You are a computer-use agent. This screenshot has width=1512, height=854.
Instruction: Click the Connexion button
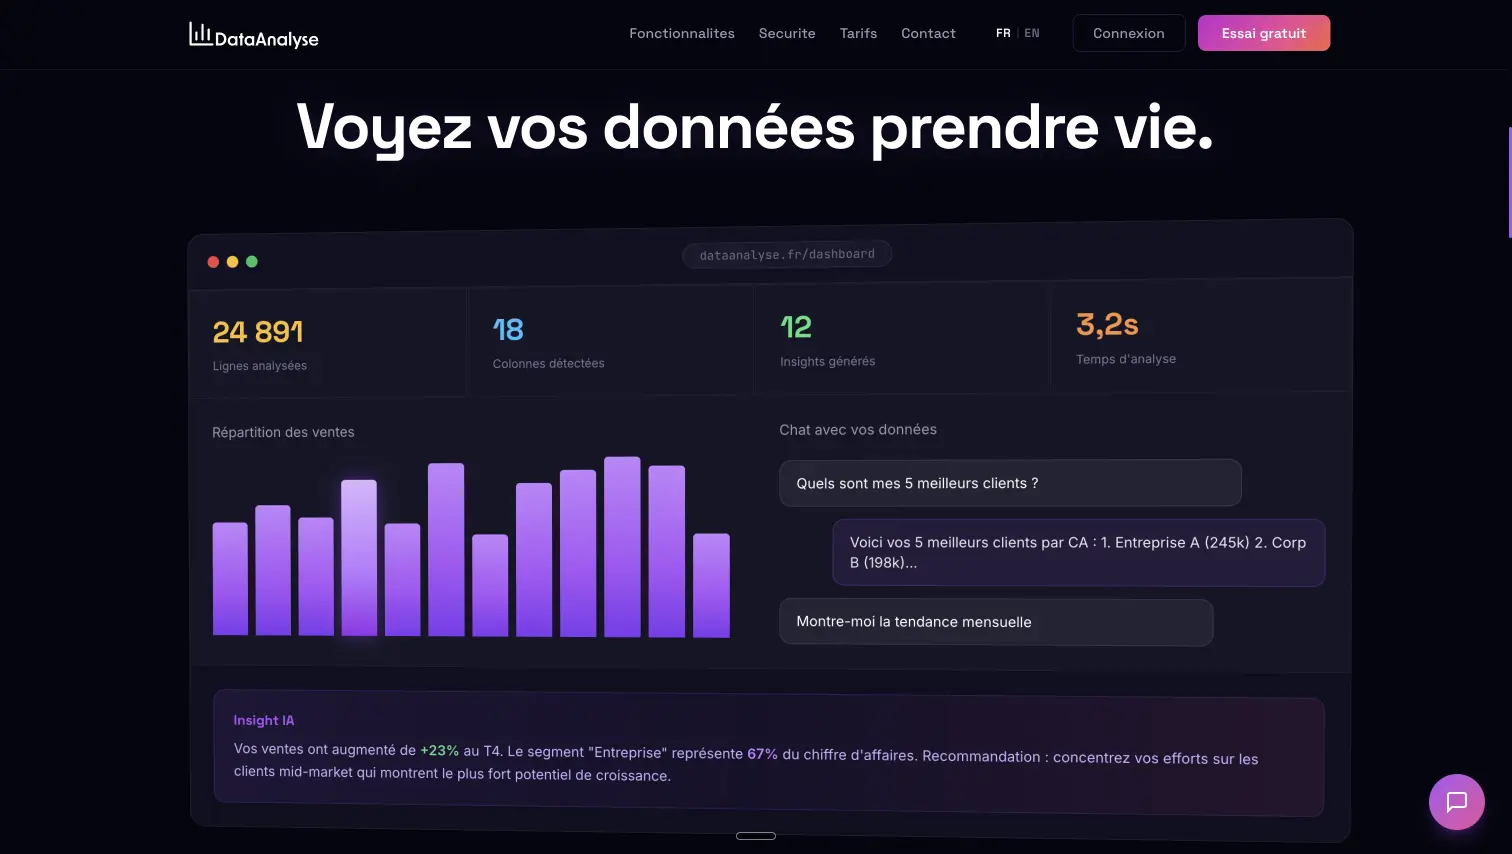(x=1128, y=33)
